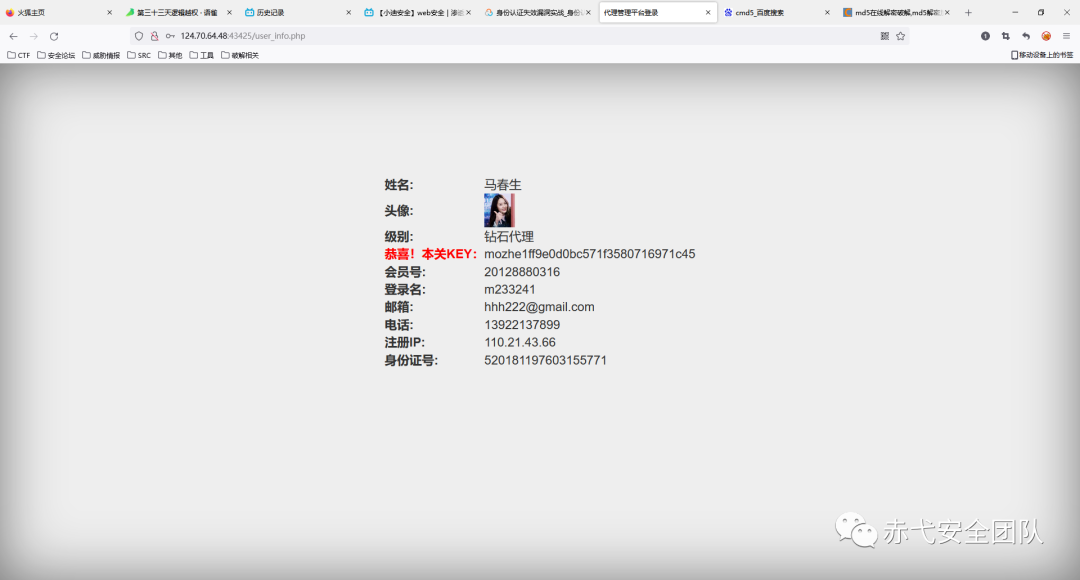Open the SRC bookmark folder
1080x580 pixels.
tap(139, 55)
